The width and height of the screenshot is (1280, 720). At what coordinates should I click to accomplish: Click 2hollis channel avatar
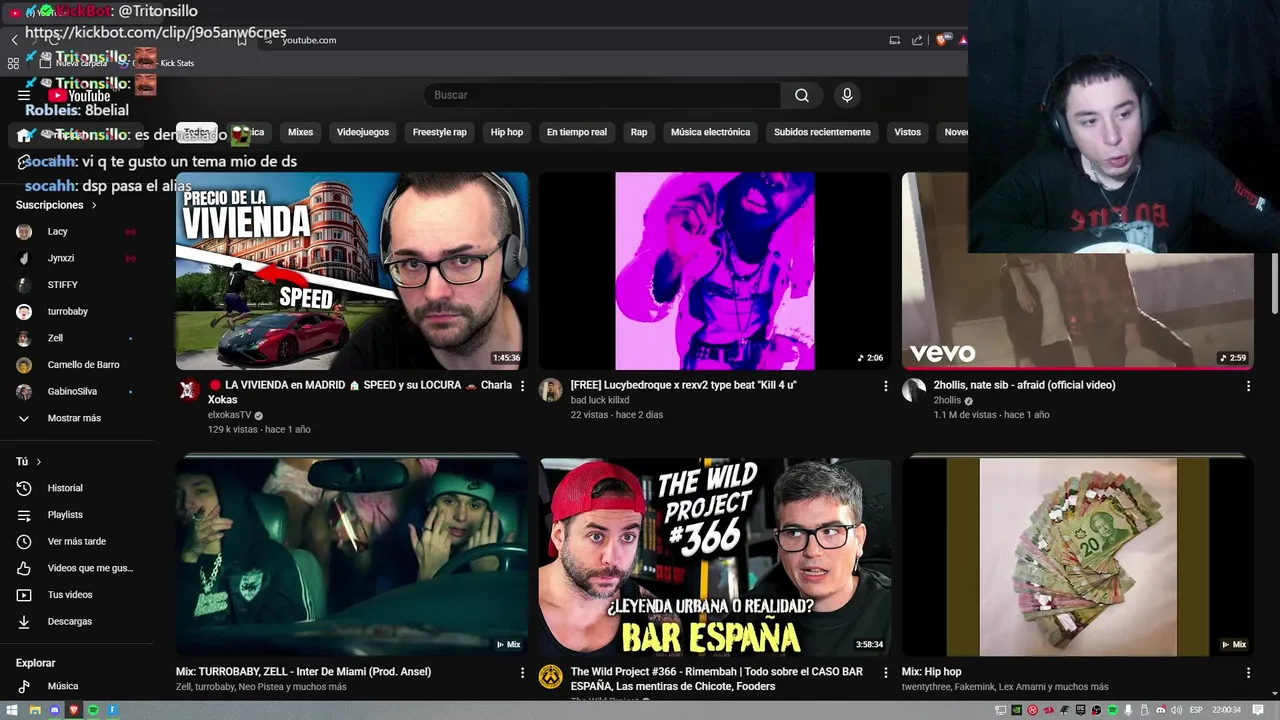point(914,390)
